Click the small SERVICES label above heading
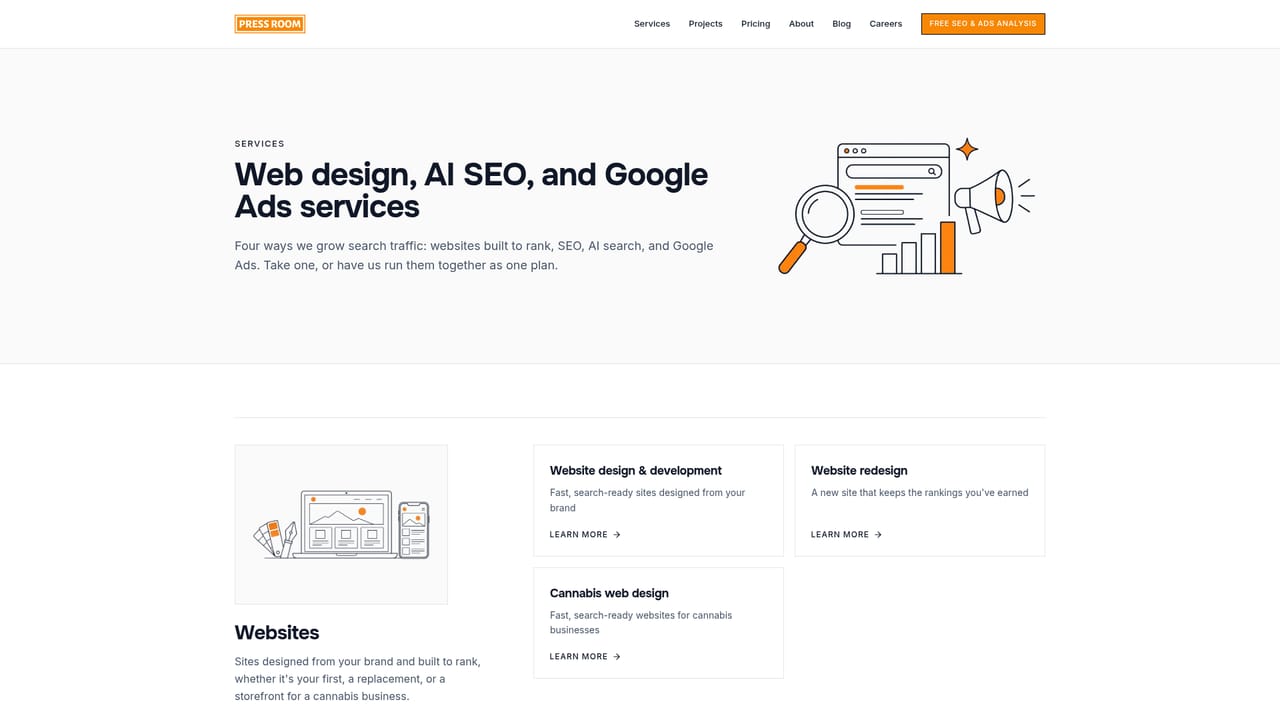 click(260, 144)
